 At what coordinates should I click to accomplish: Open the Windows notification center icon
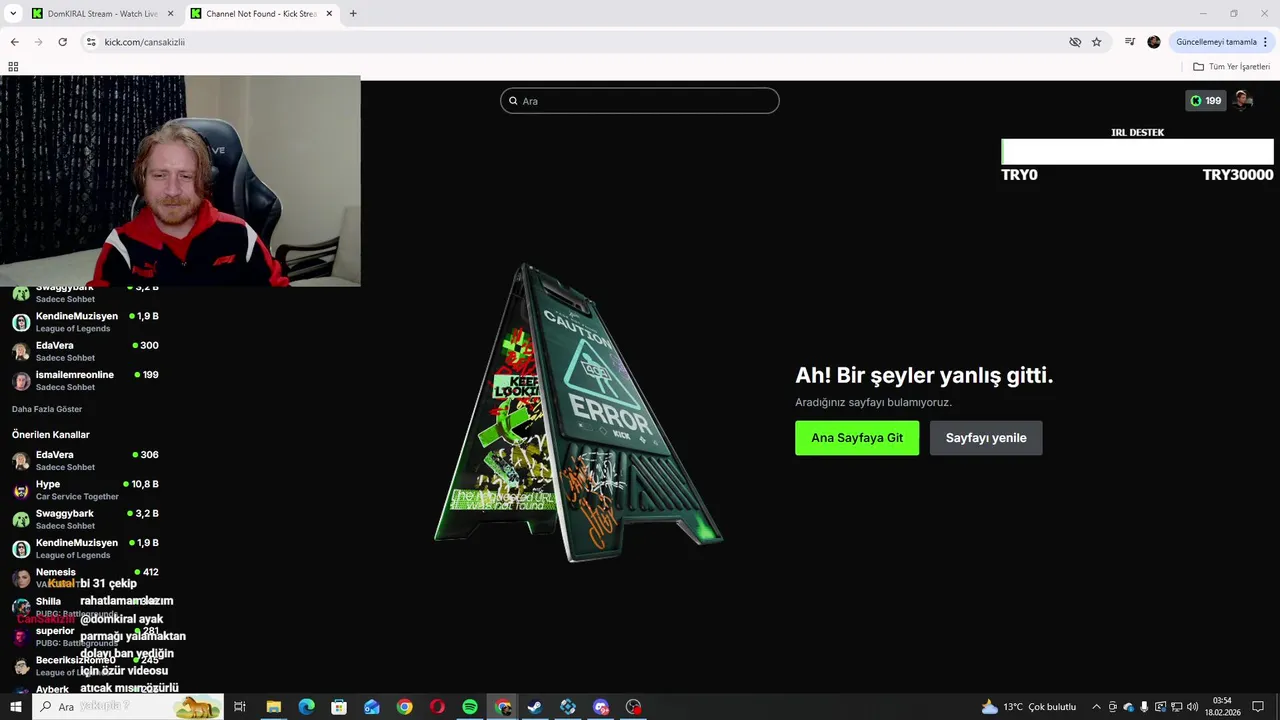point(1258,707)
